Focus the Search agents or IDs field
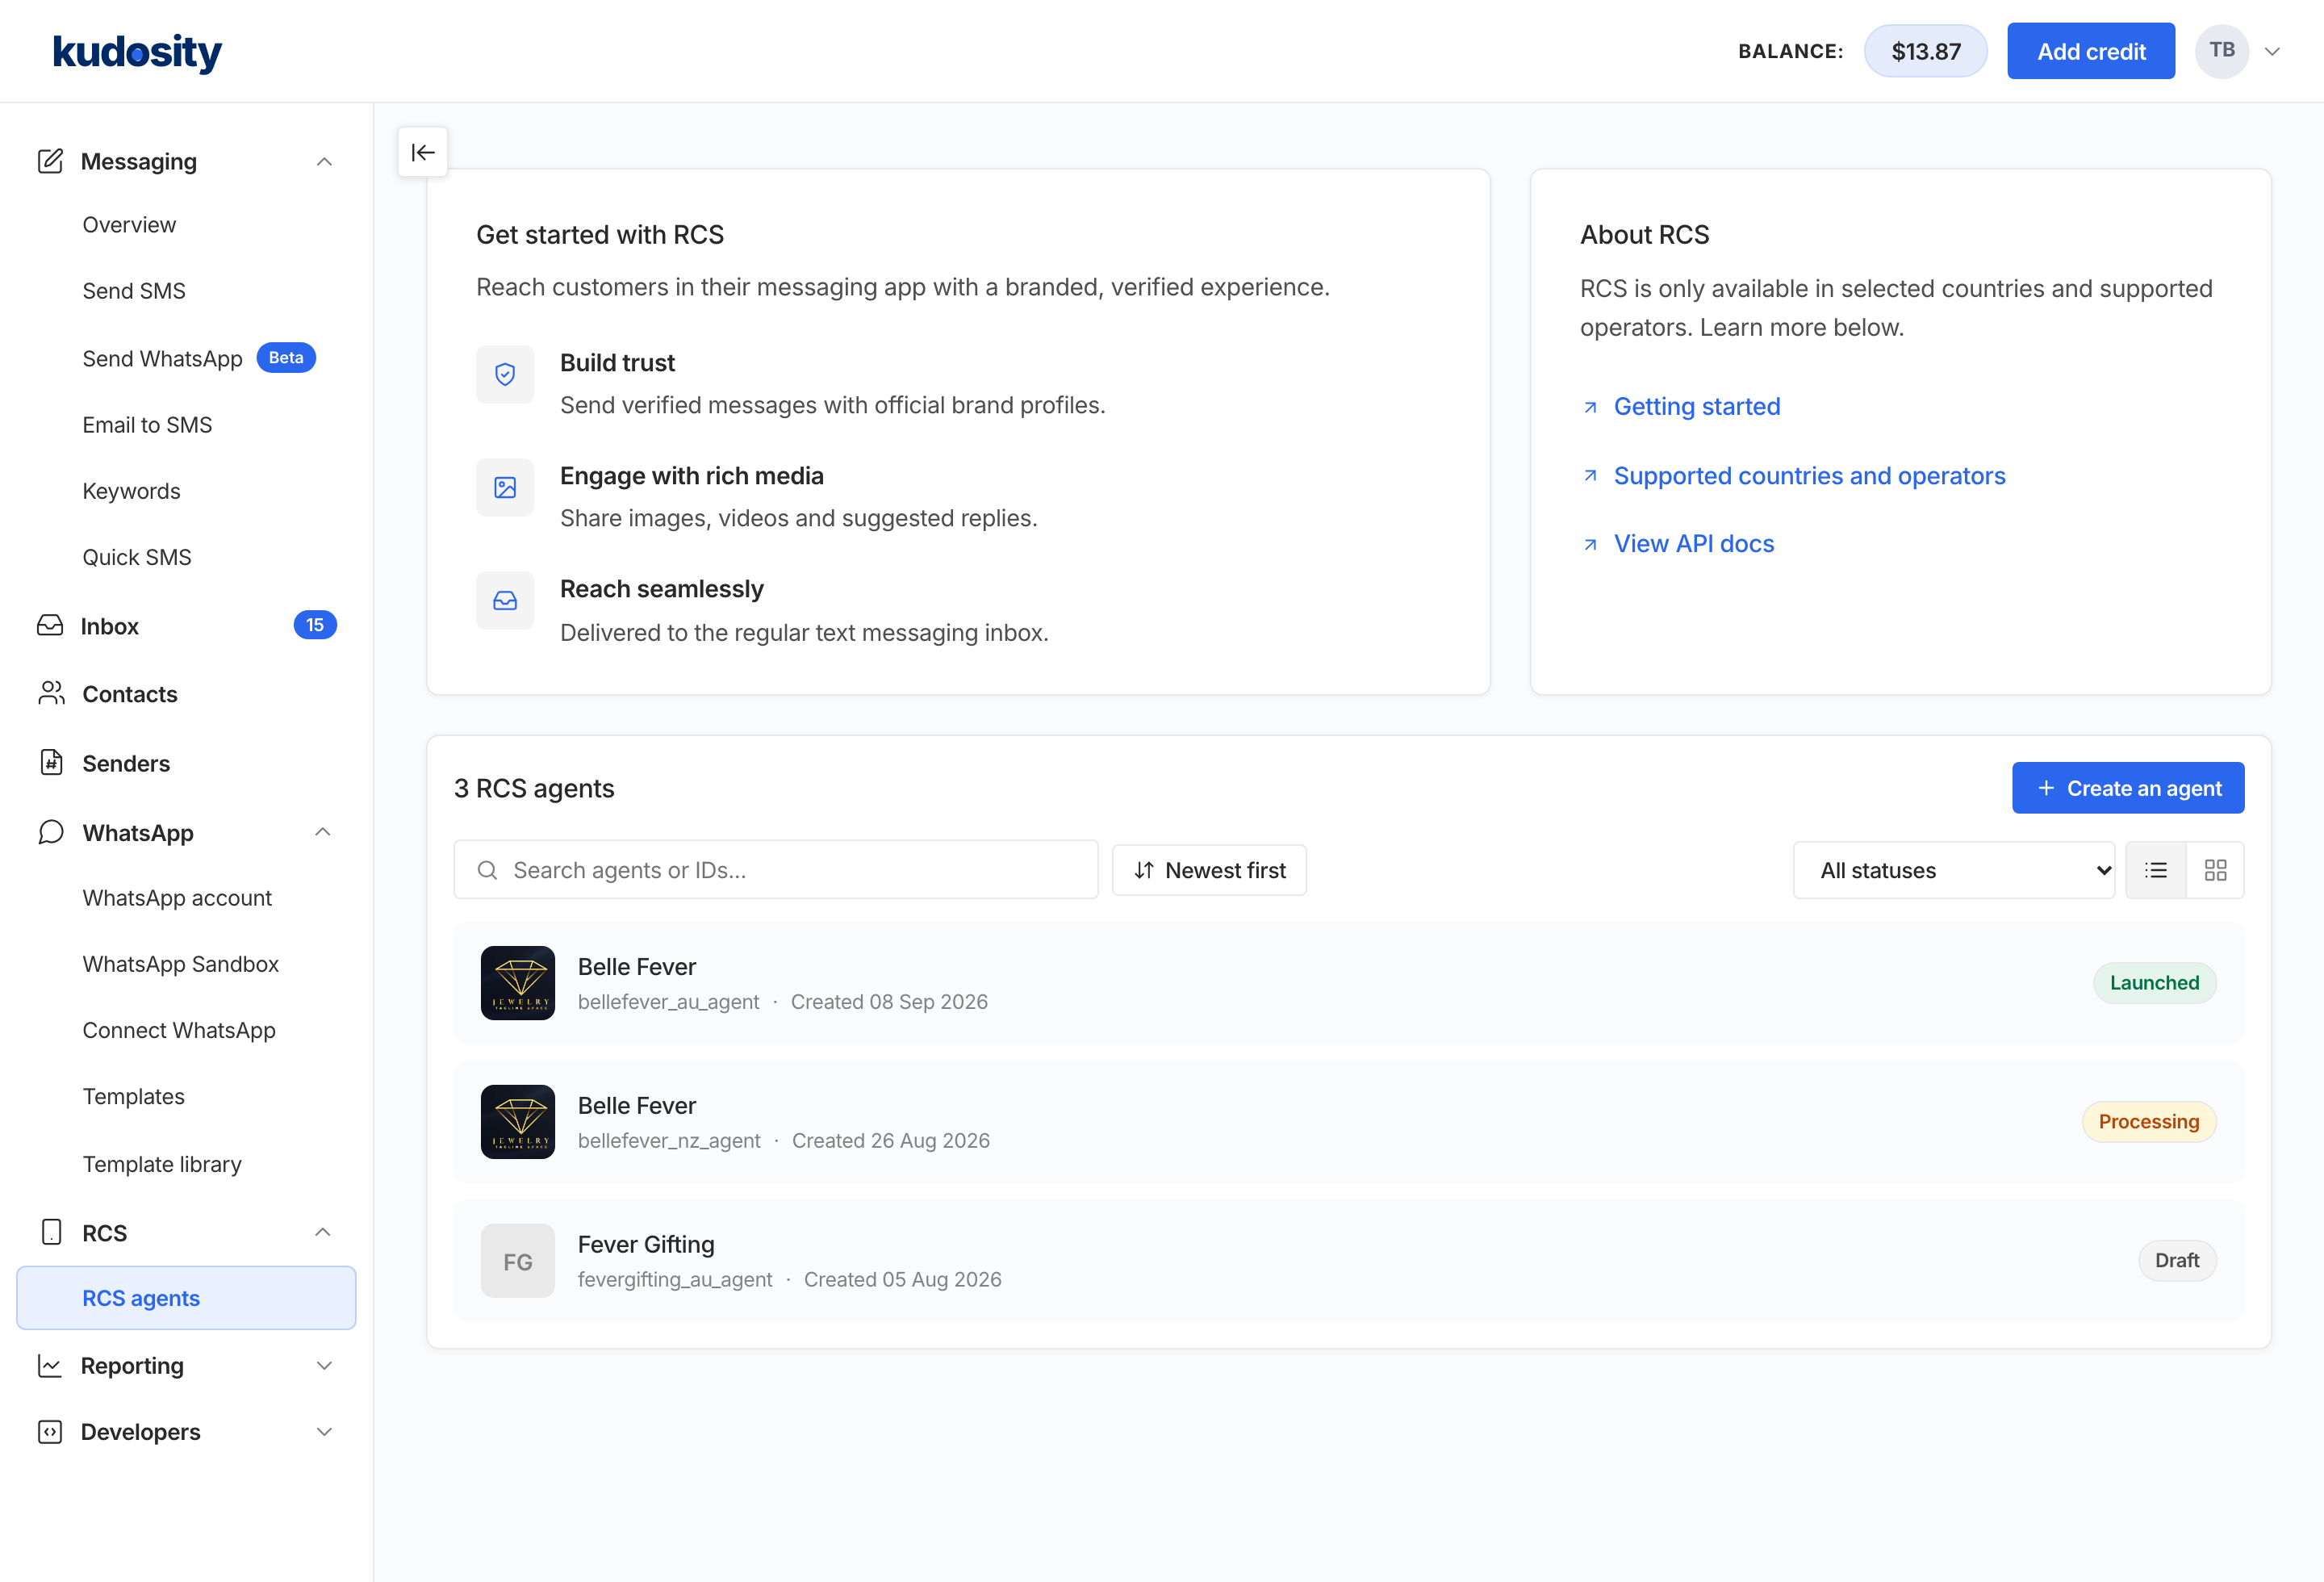Image resolution: width=2324 pixels, height=1582 pixels. (x=776, y=870)
